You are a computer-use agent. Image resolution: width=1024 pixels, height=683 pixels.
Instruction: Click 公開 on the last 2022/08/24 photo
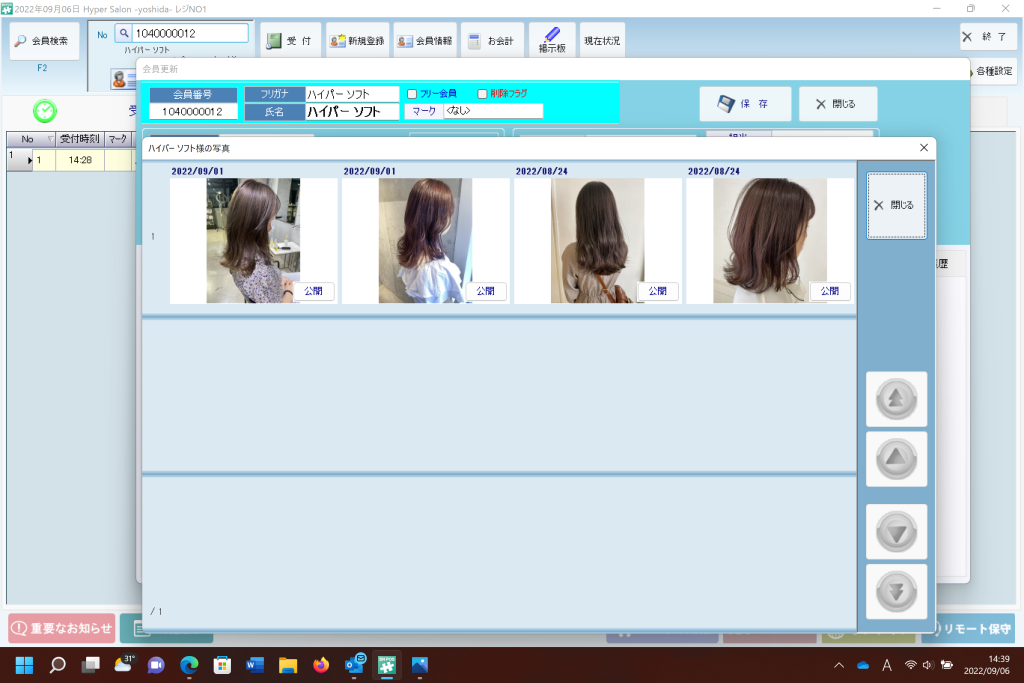830,291
